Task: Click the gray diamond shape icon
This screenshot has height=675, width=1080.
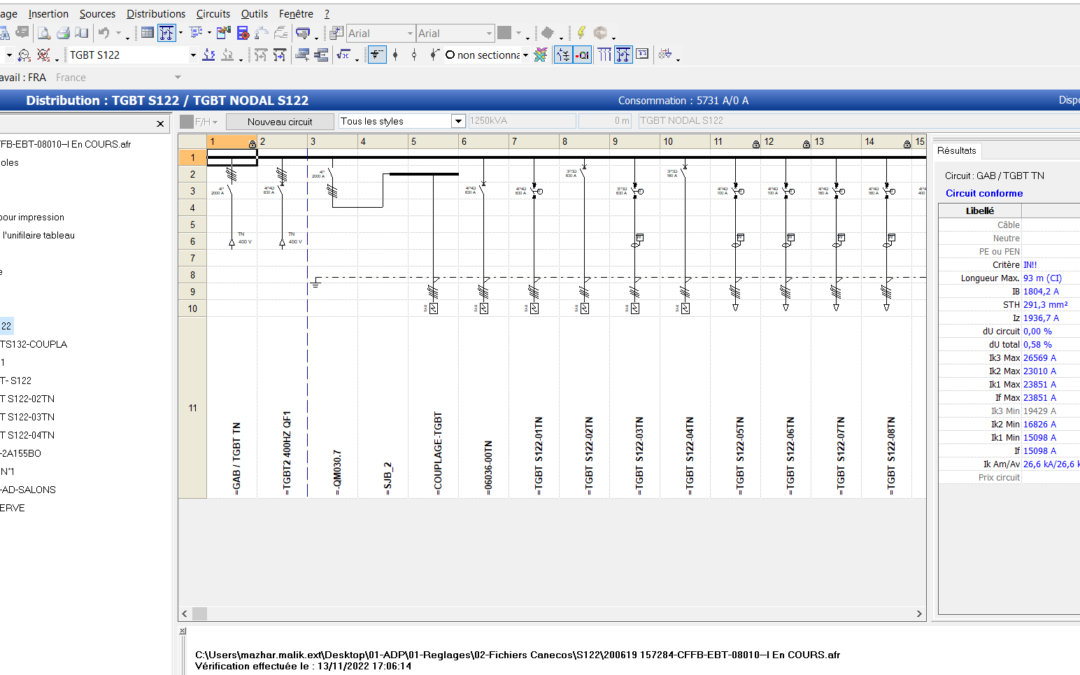Action: coord(547,32)
